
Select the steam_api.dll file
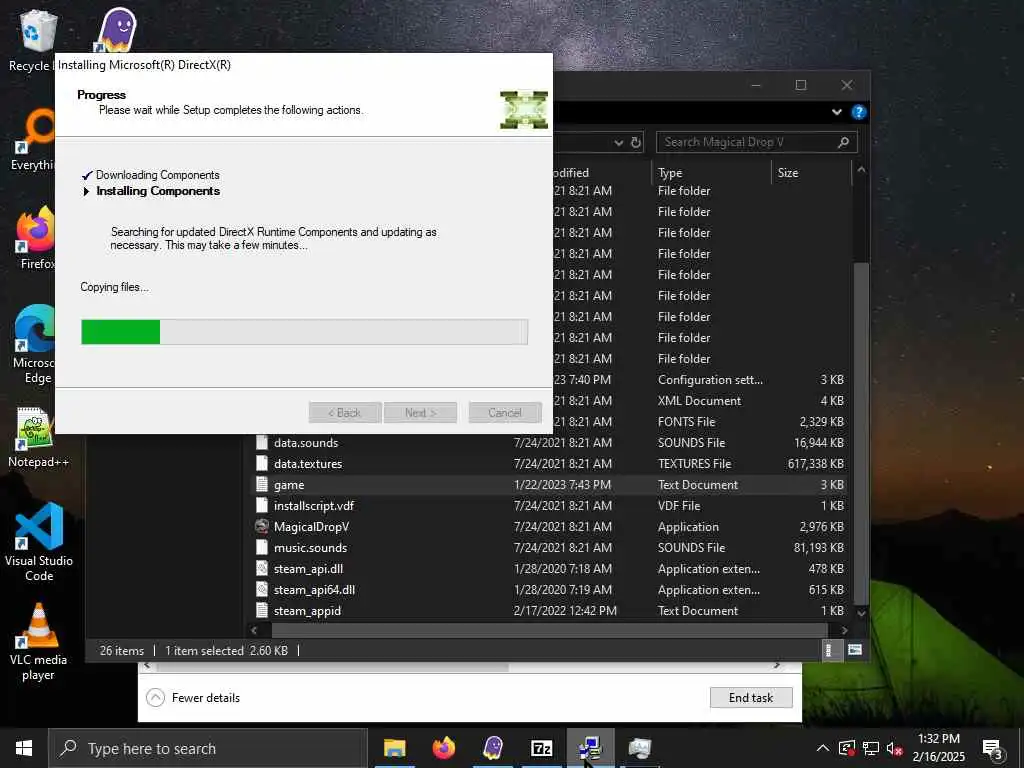(x=308, y=569)
